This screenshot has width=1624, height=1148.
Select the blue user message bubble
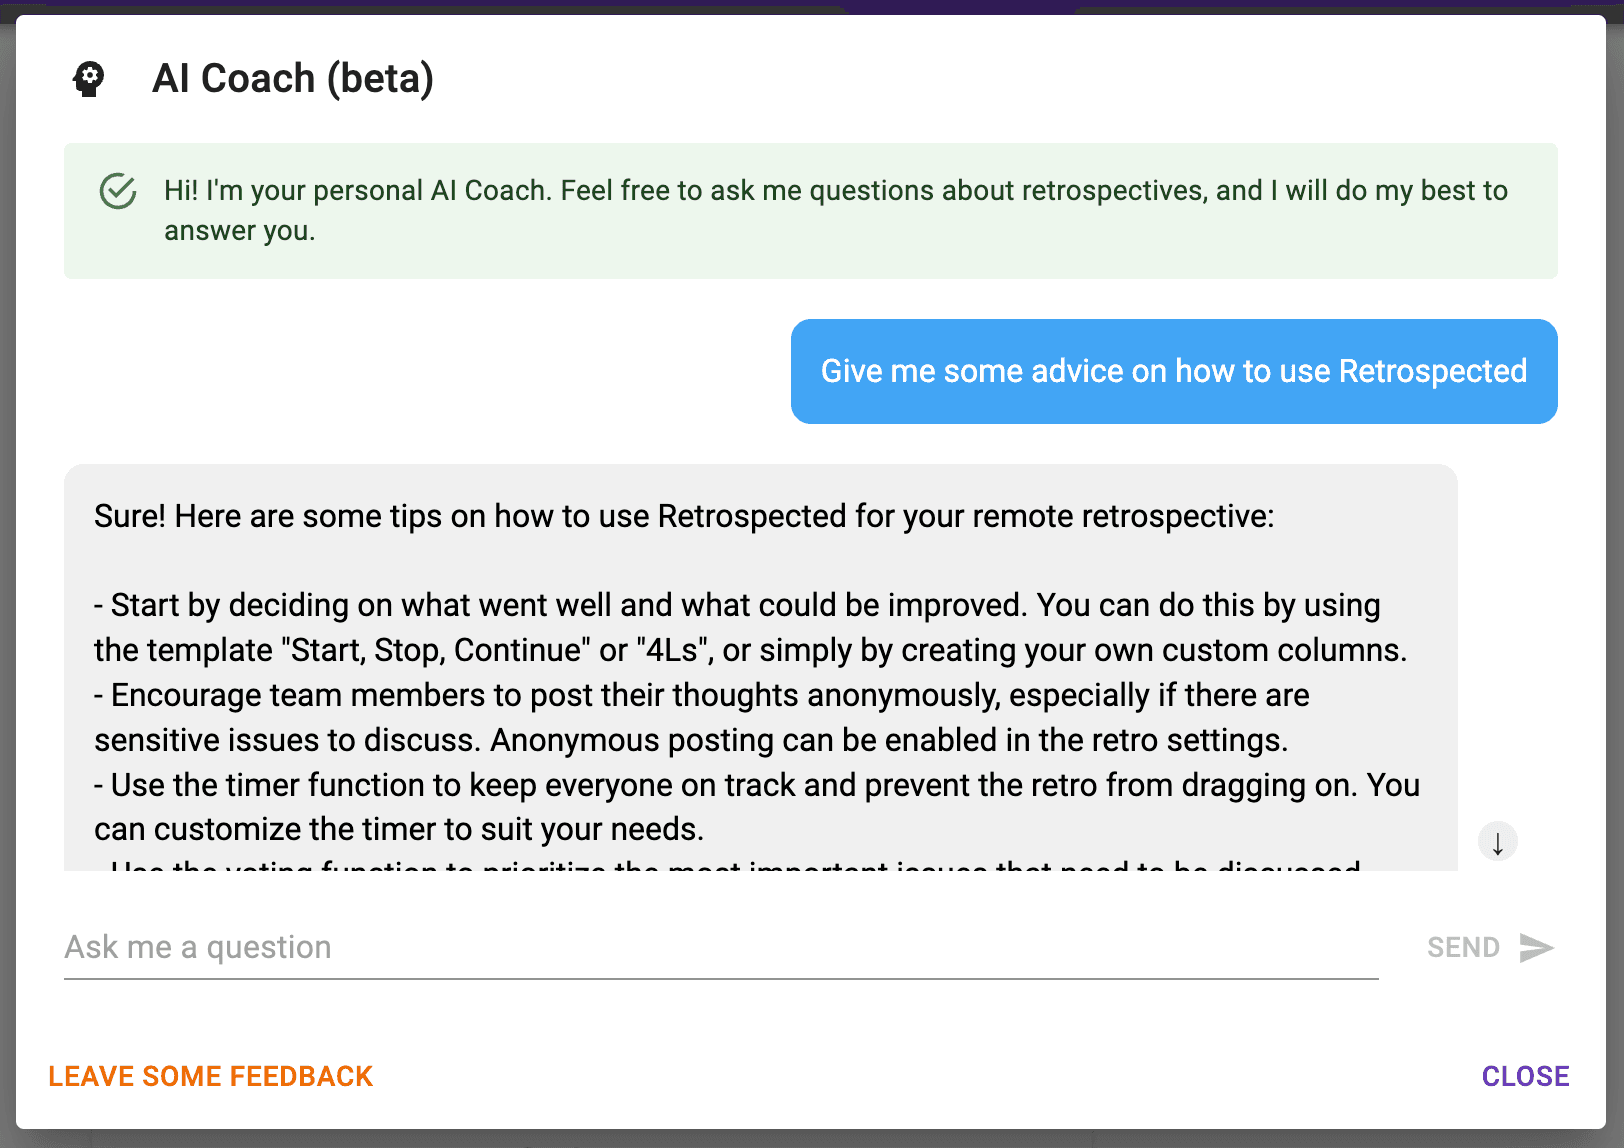click(1174, 371)
